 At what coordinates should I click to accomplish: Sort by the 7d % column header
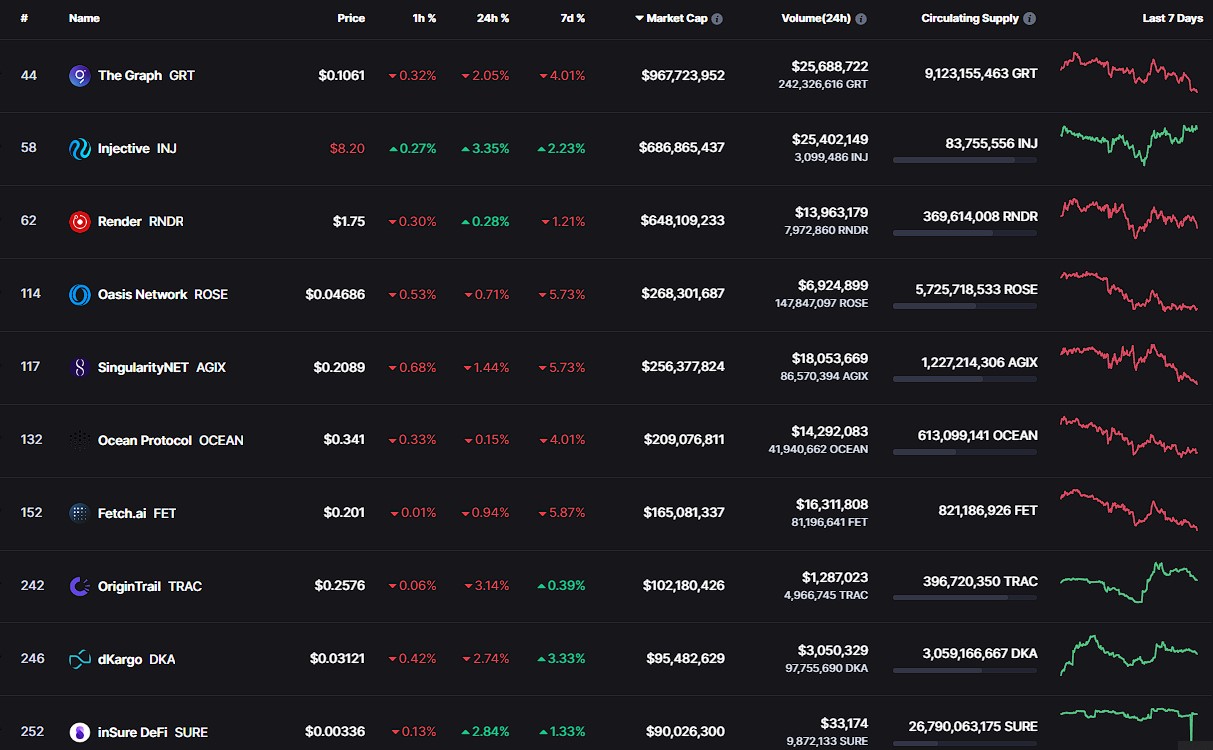coord(572,19)
